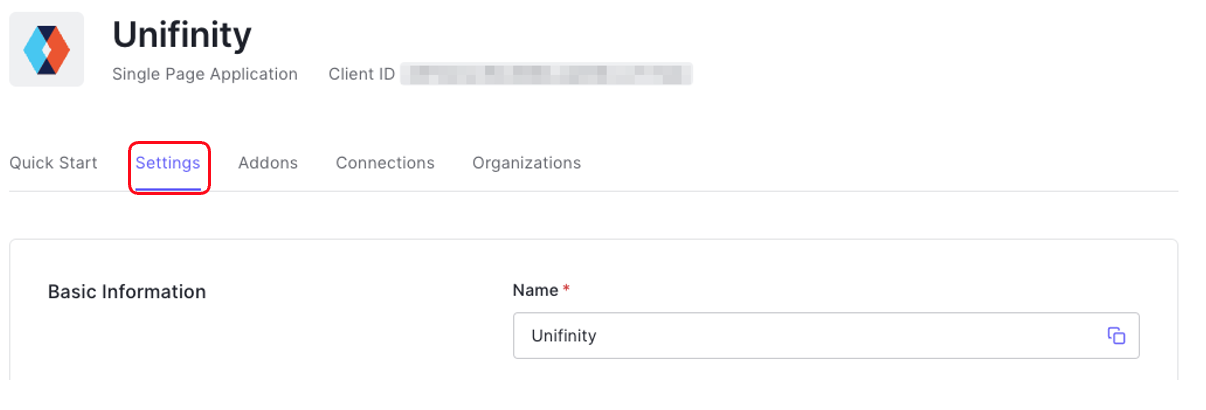Click the Unifinity application logo icon
Viewport: 1206px width, 410px height.
pyautogui.click(x=47, y=49)
